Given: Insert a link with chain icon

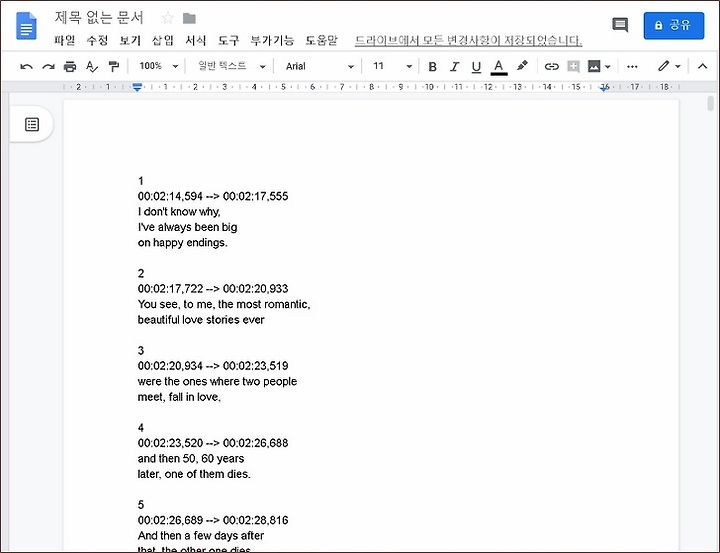Looking at the screenshot, I should [x=551, y=67].
